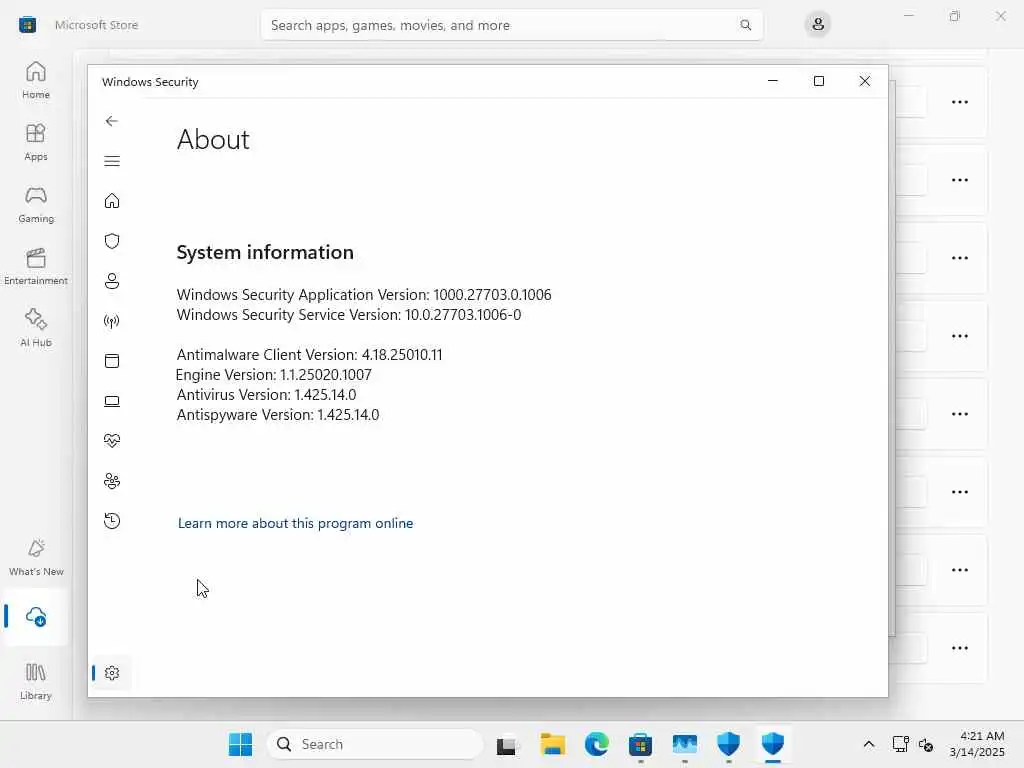This screenshot has height=768, width=1024.
Task: Open Account protection person icon
Action: pos(112,281)
